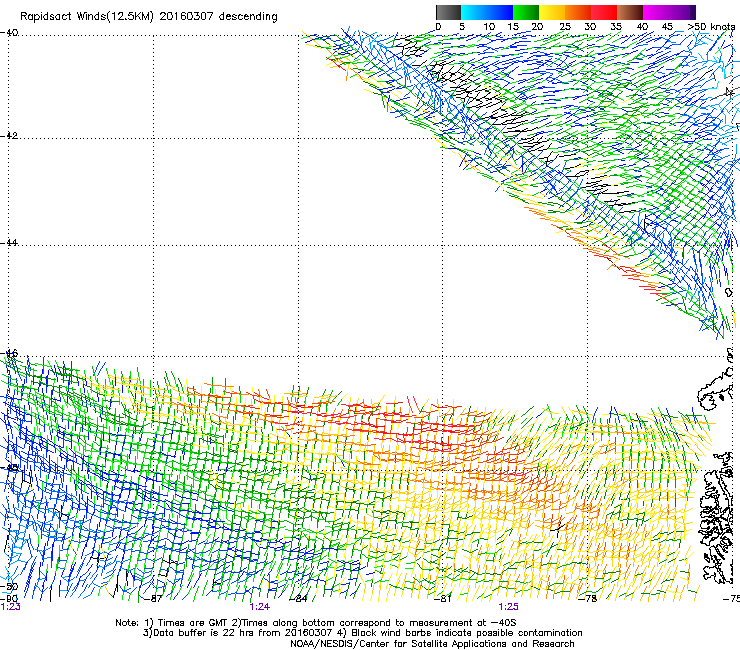Click the '1:24' pass time label
This screenshot has width=740, height=650.
coord(260,607)
